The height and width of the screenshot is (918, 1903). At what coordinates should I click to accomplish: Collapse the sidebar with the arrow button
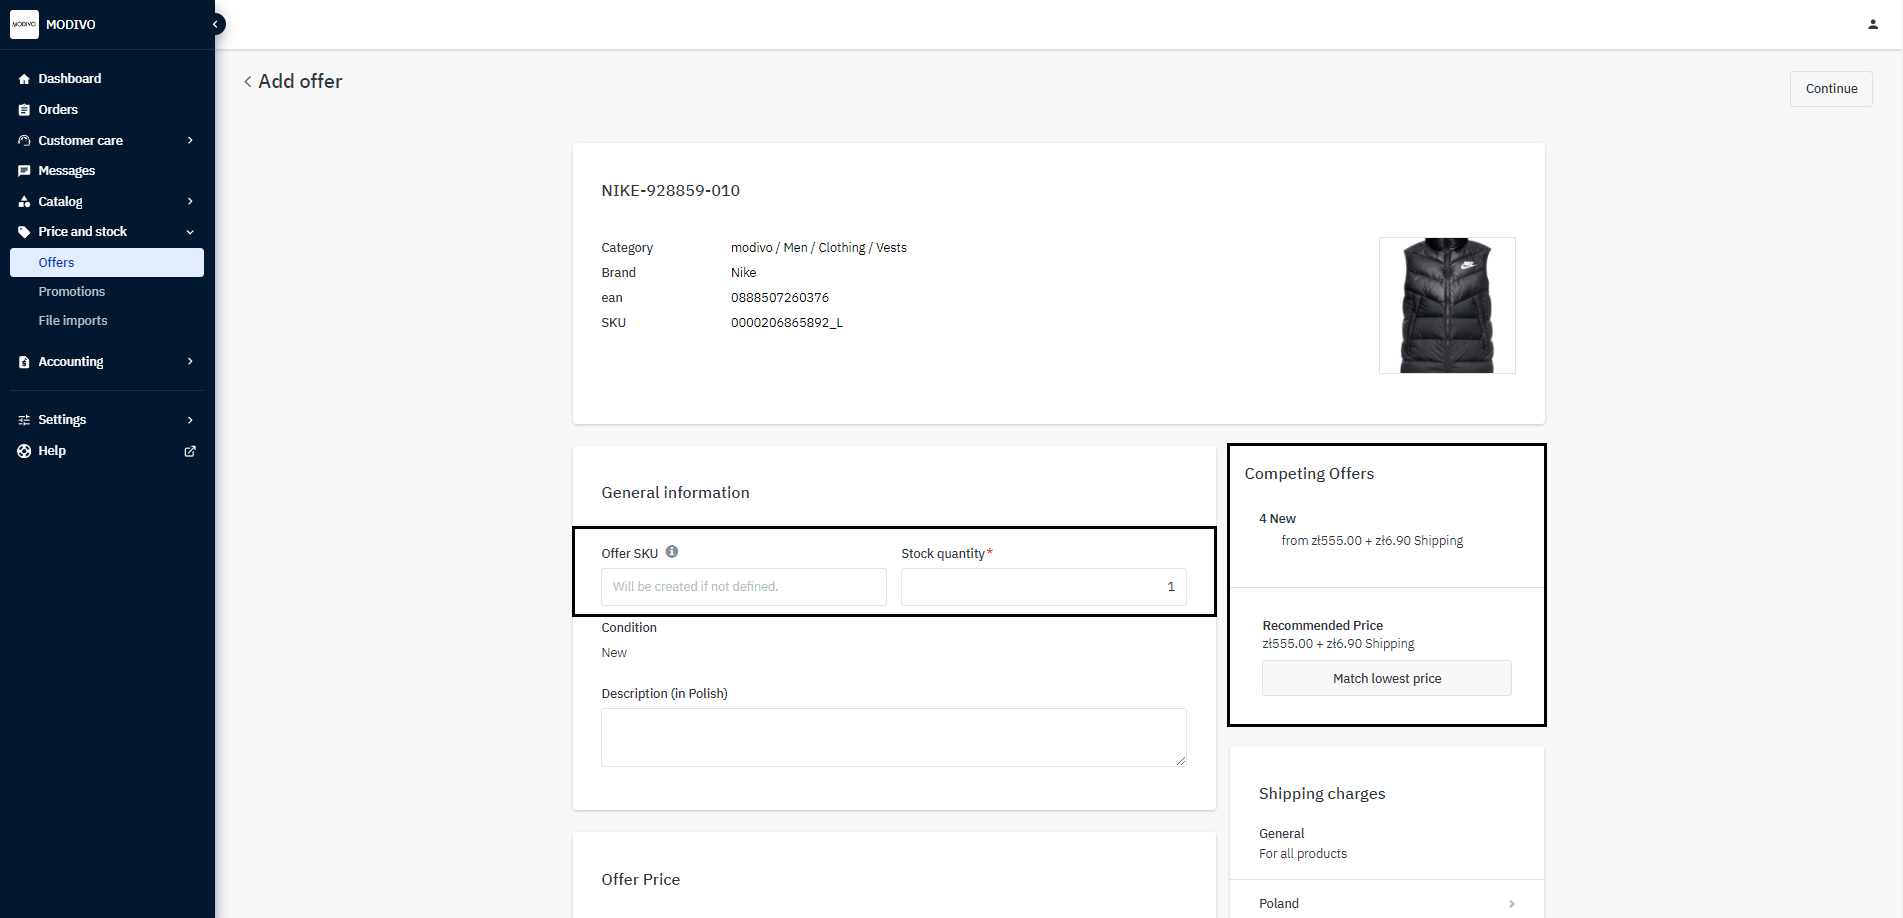pyautogui.click(x=215, y=24)
